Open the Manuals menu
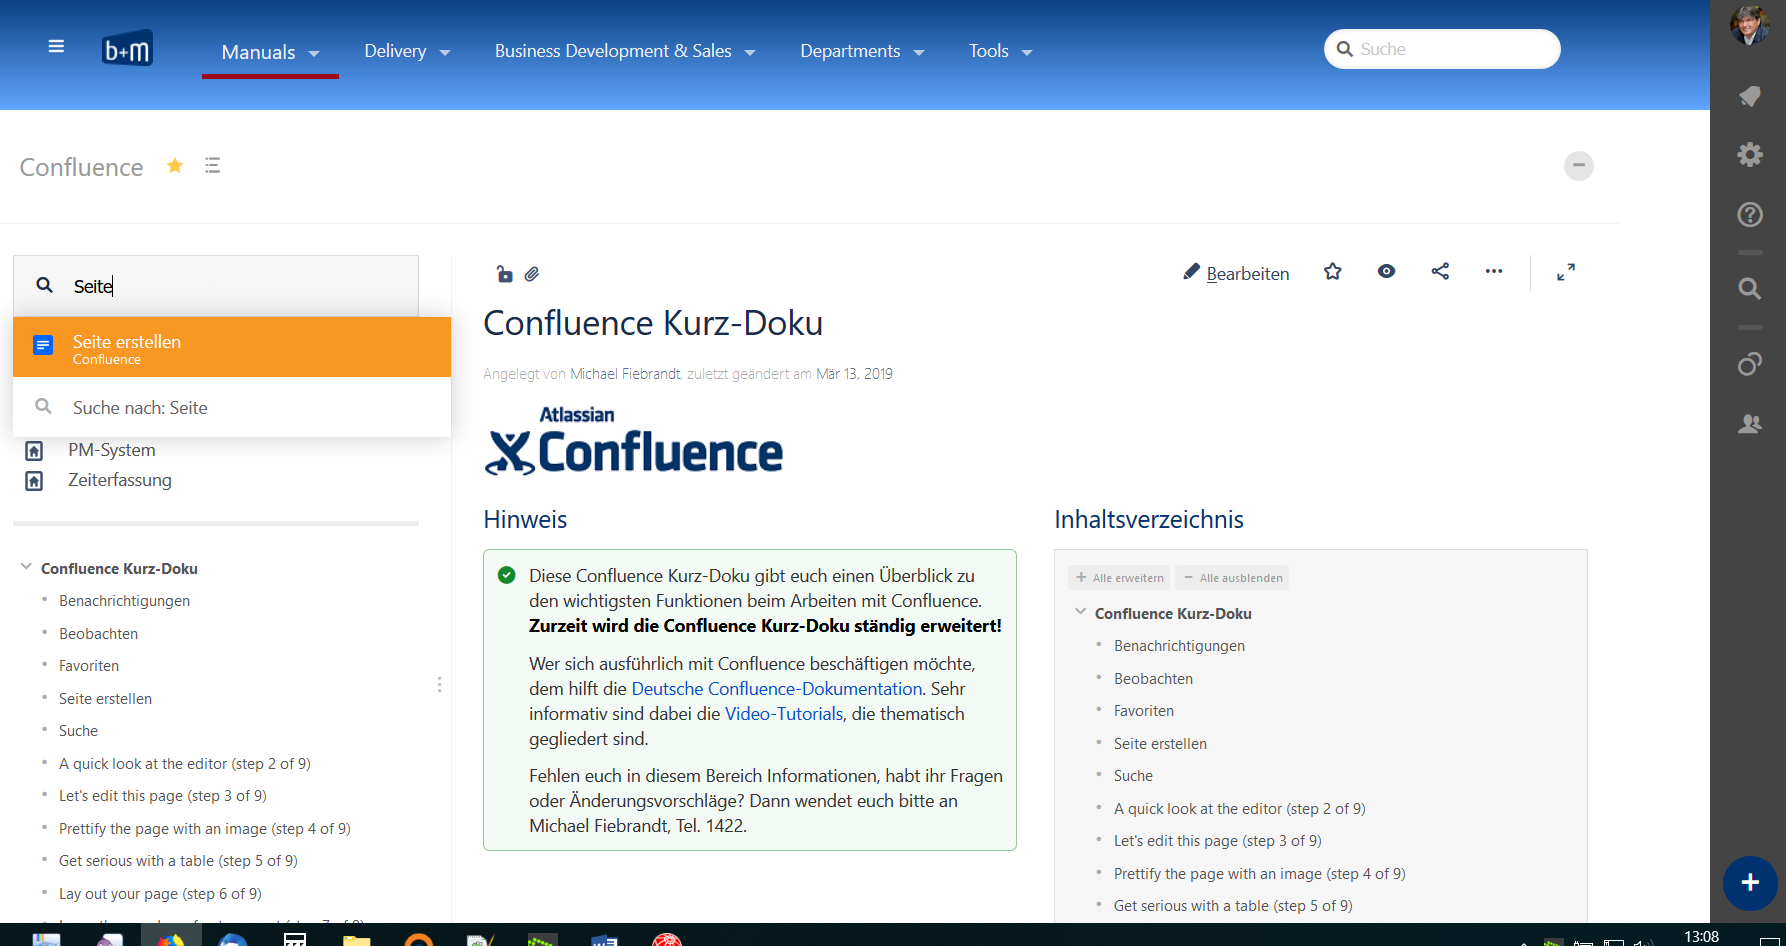The height and width of the screenshot is (946, 1786). click(x=270, y=52)
